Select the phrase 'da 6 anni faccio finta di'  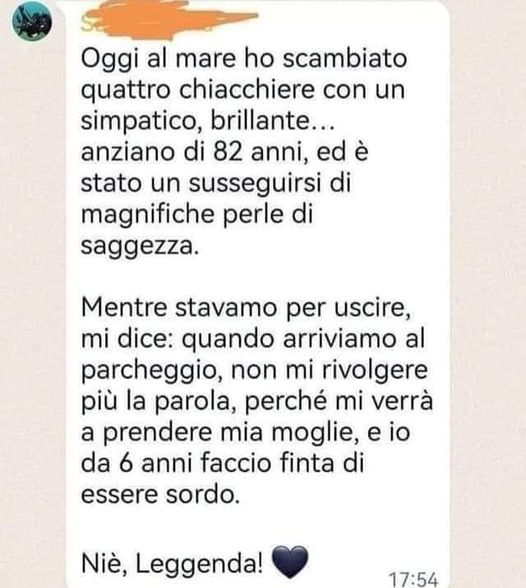222,464
